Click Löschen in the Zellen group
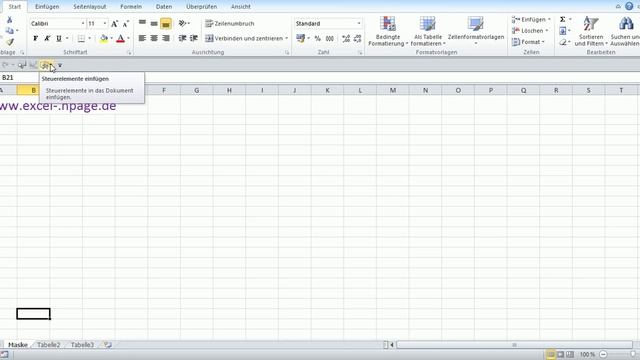The height and width of the screenshot is (360, 640). (x=530, y=31)
